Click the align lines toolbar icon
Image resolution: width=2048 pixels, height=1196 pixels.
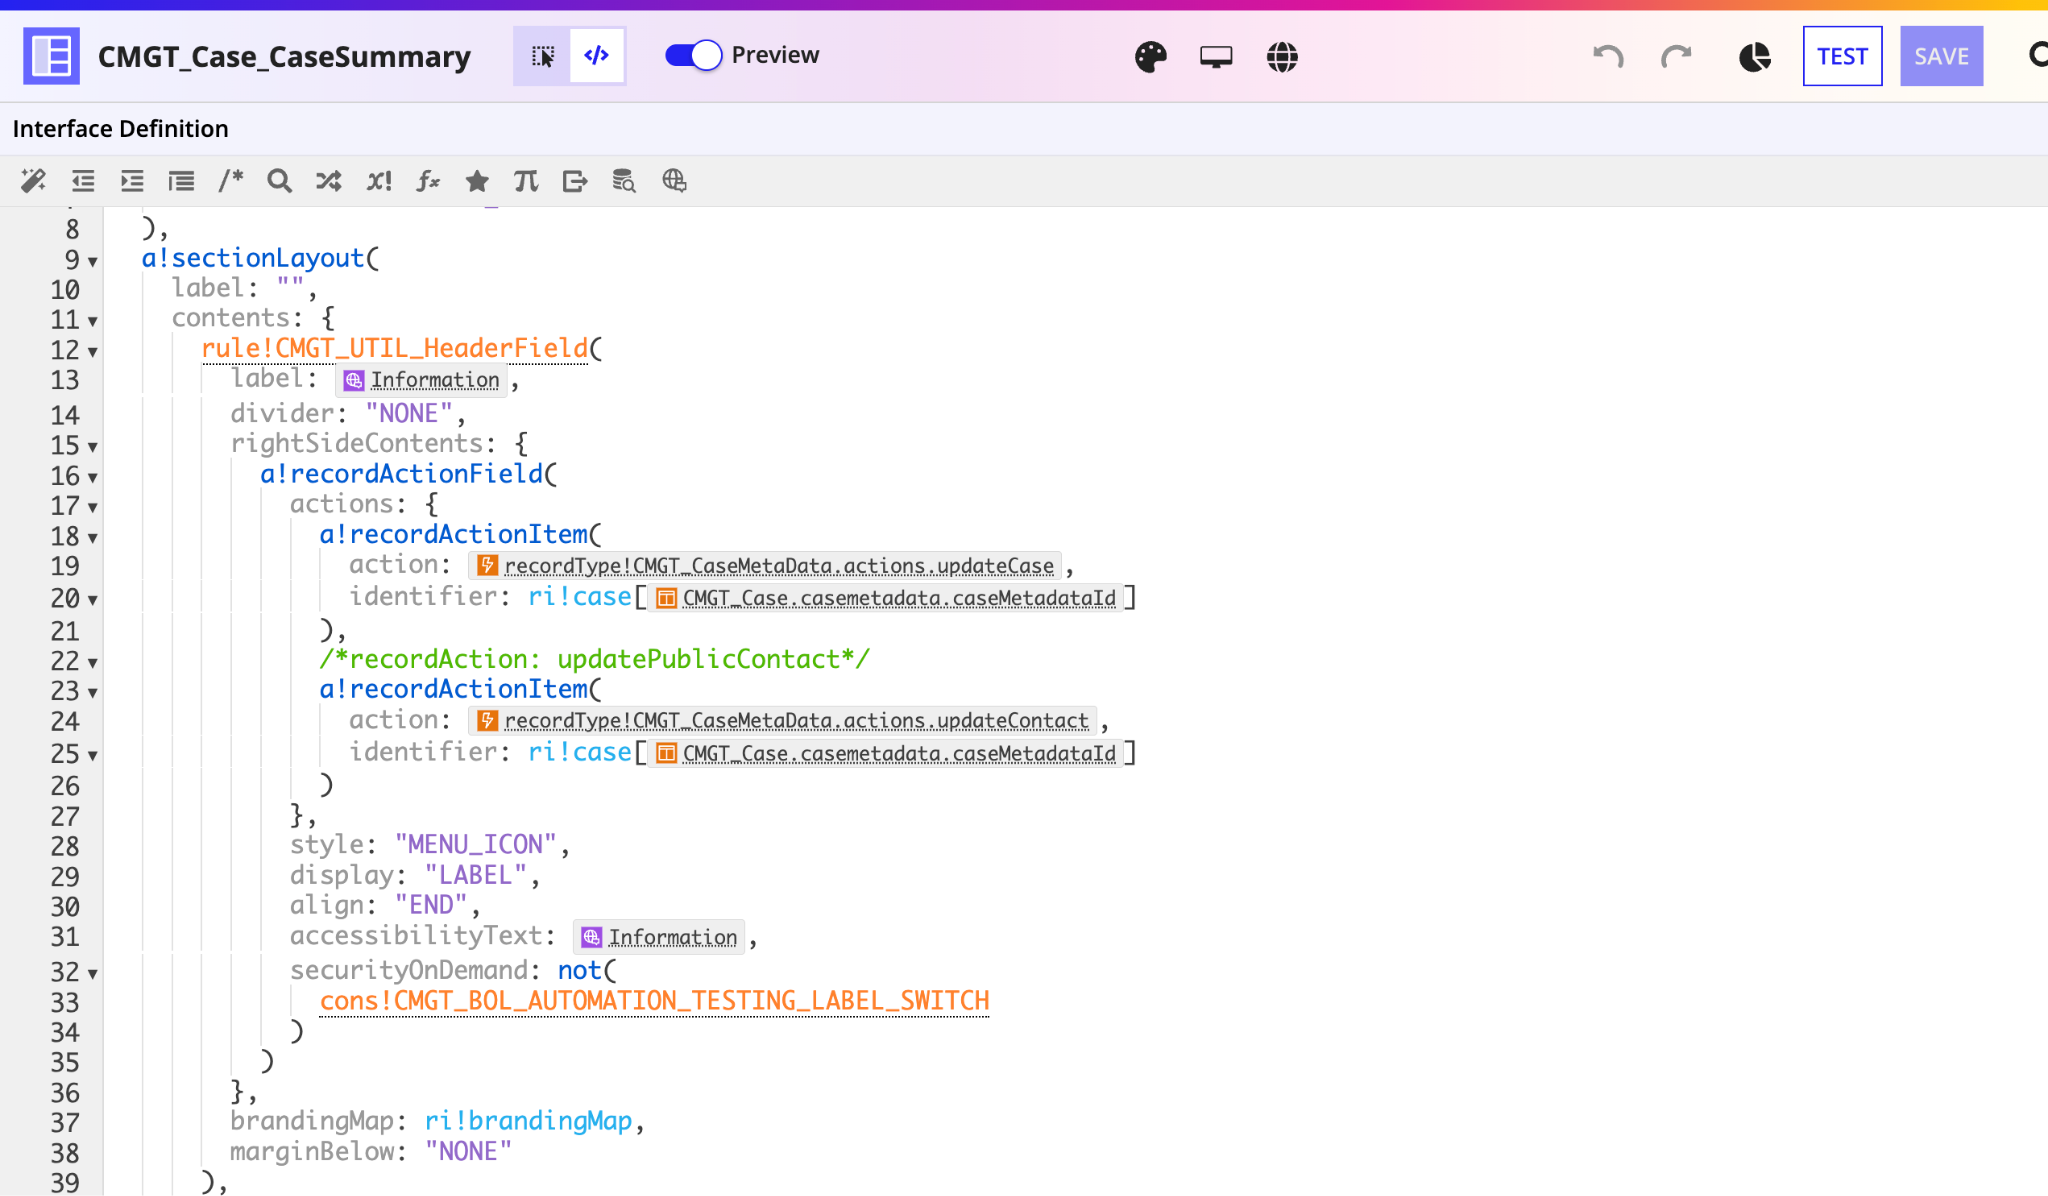tap(181, 181)
